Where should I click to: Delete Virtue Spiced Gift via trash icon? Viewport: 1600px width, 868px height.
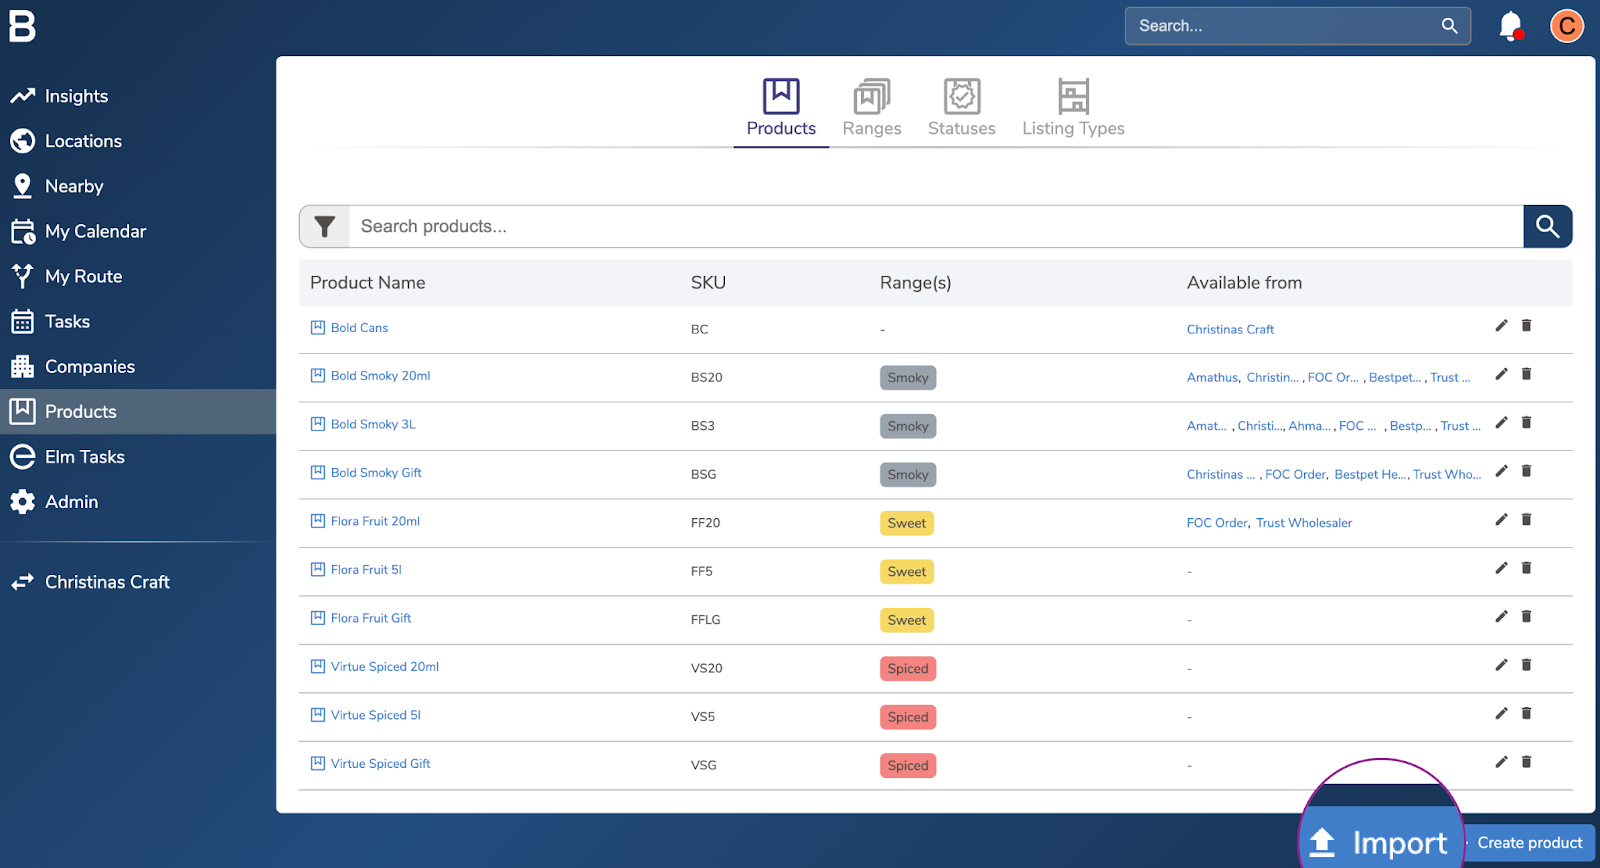(1526, 762)
